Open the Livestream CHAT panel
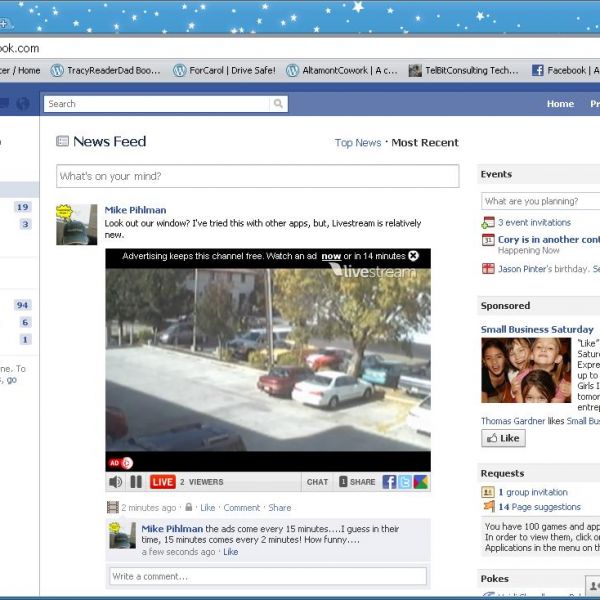The width and height of the screenshot is (600, 600). coord(317,482)
